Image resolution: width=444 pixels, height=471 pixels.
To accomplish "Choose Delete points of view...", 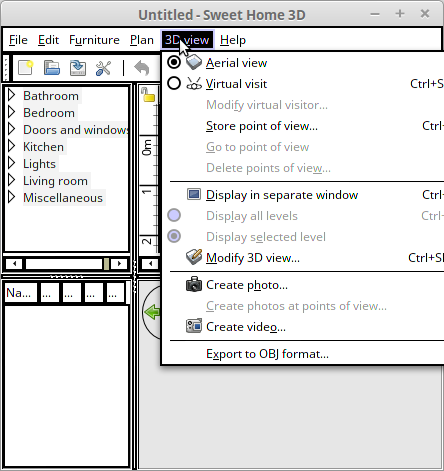I will (x=269, y=168).
